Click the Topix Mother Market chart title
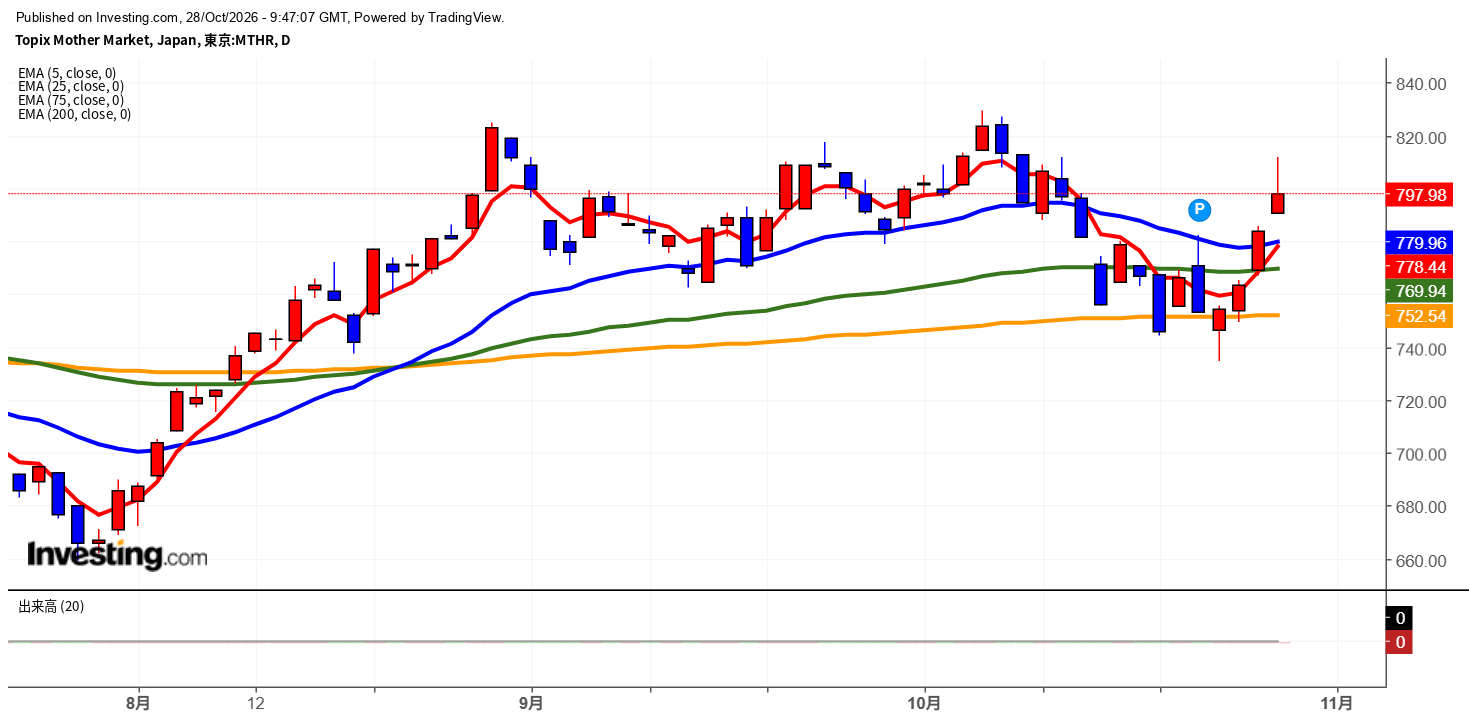 coord(153,40)
